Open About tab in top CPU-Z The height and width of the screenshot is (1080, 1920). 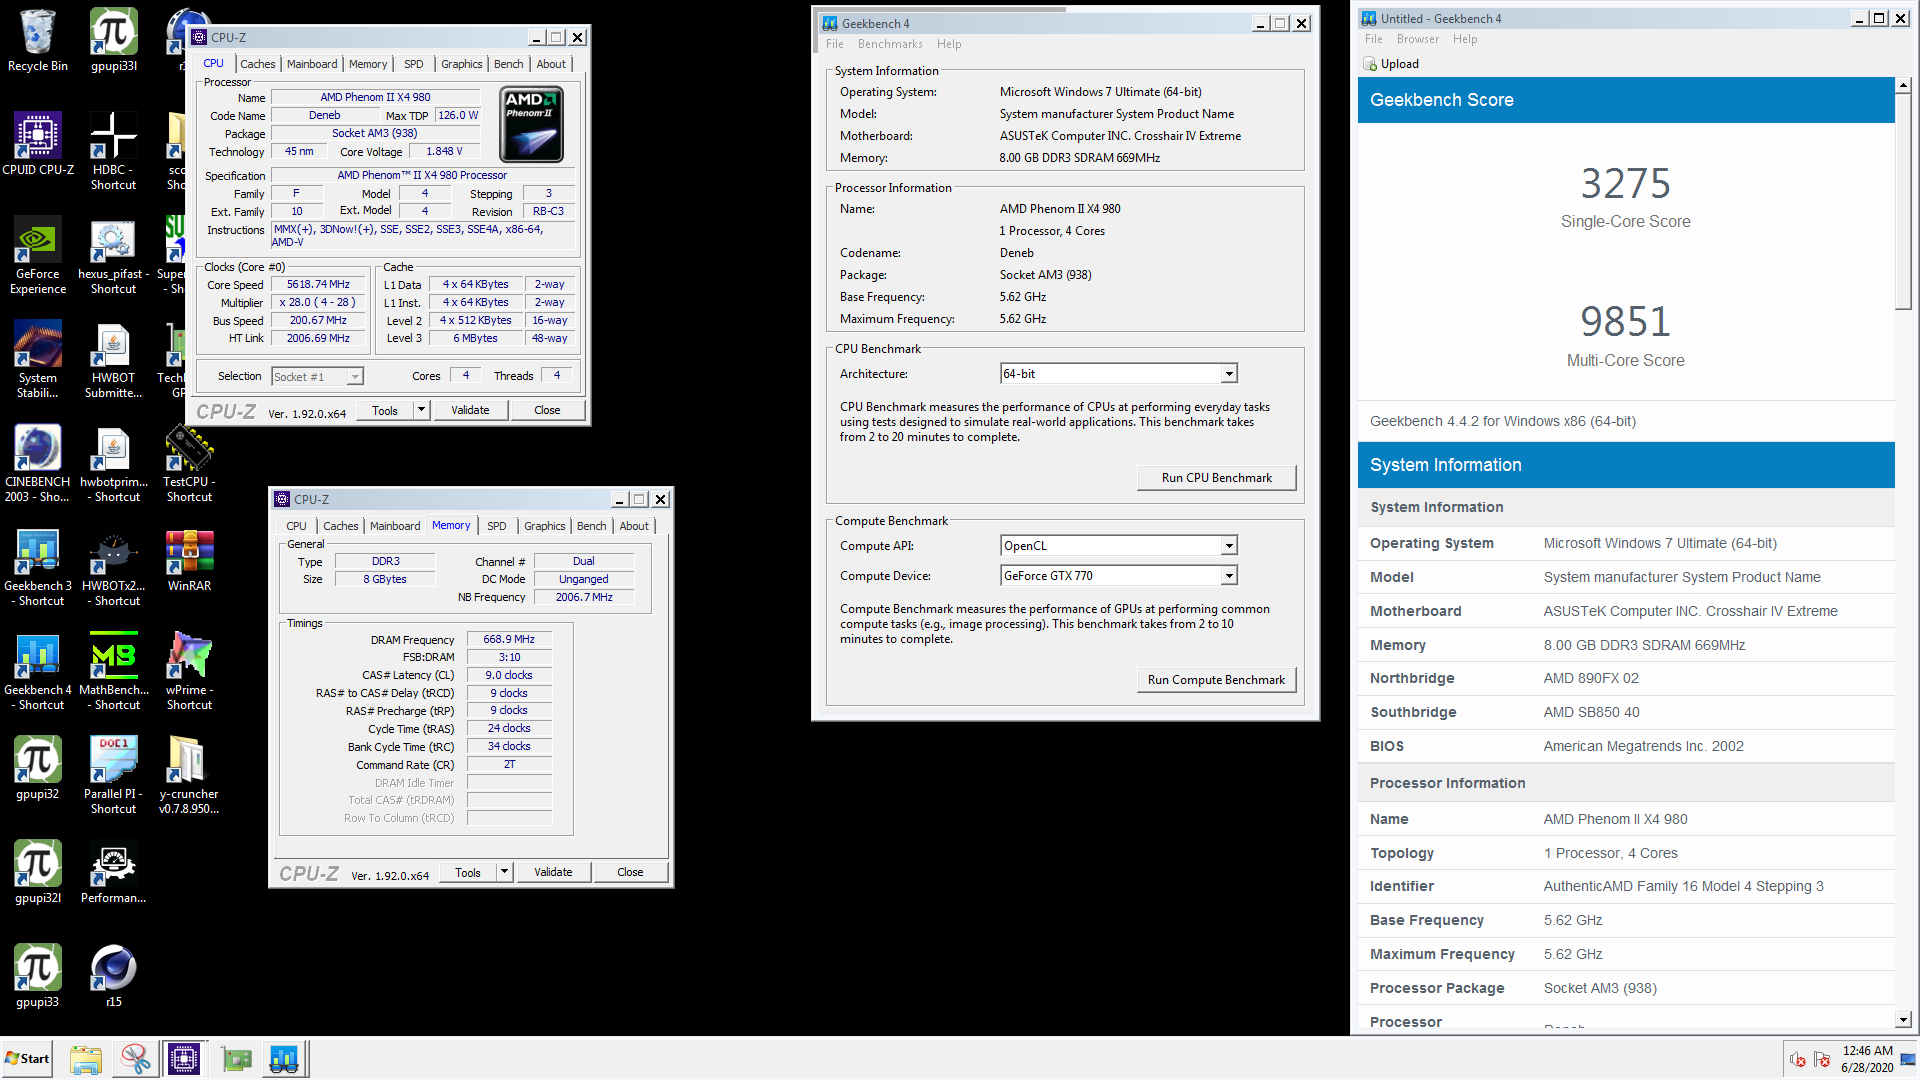(551, 64)
